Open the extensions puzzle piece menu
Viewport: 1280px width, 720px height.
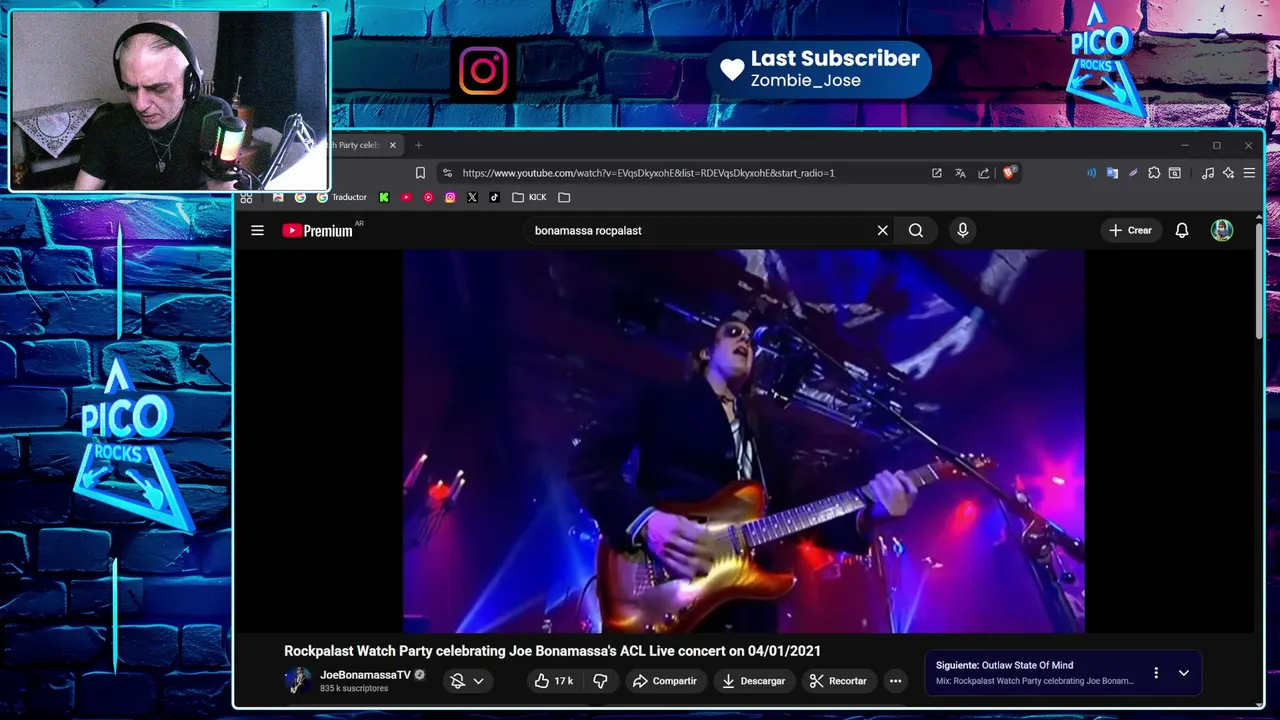(x=1154, y=173)
